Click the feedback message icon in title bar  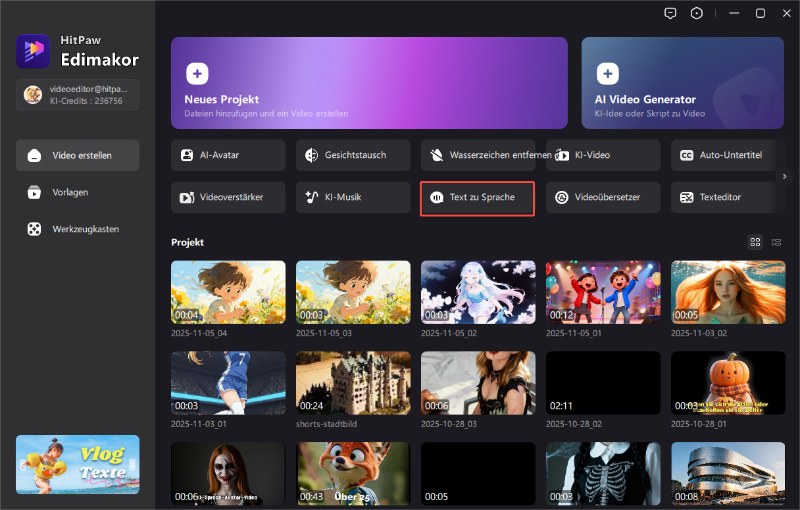coord(670,13)
